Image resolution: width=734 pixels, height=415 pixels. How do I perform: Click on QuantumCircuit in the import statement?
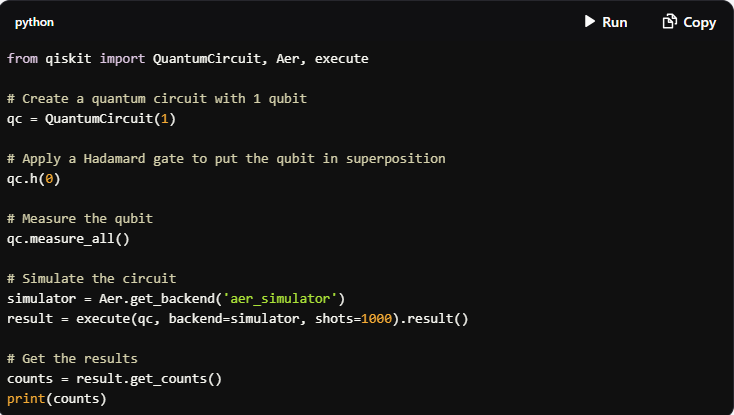point(206,58)
